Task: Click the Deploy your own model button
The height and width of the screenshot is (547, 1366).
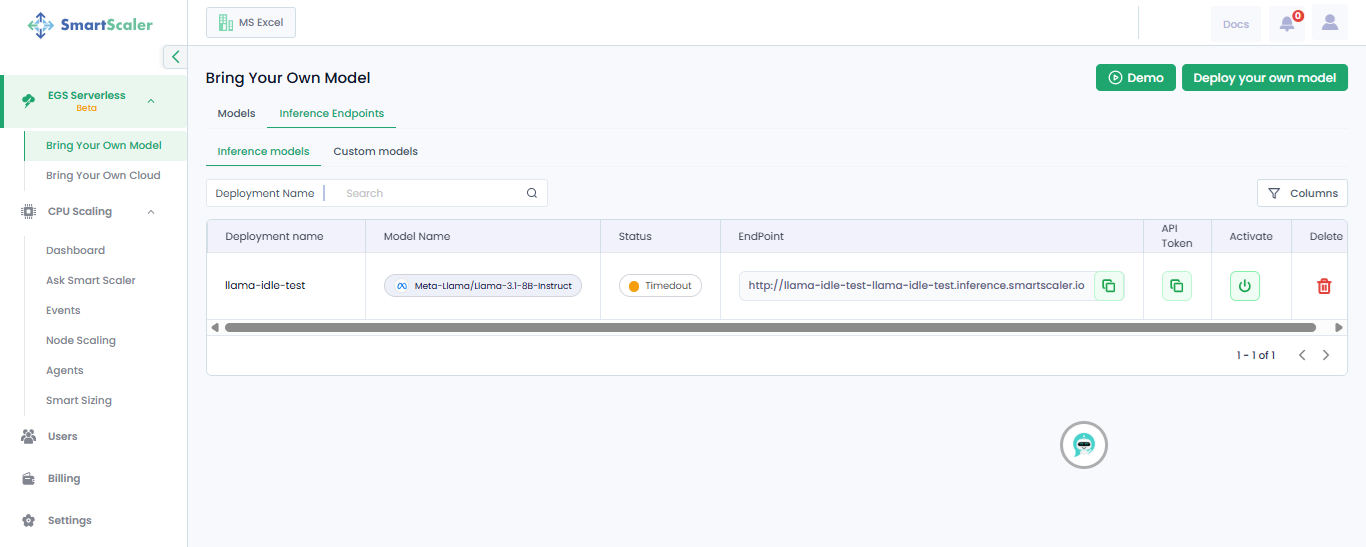Action: click(1264, 78)
